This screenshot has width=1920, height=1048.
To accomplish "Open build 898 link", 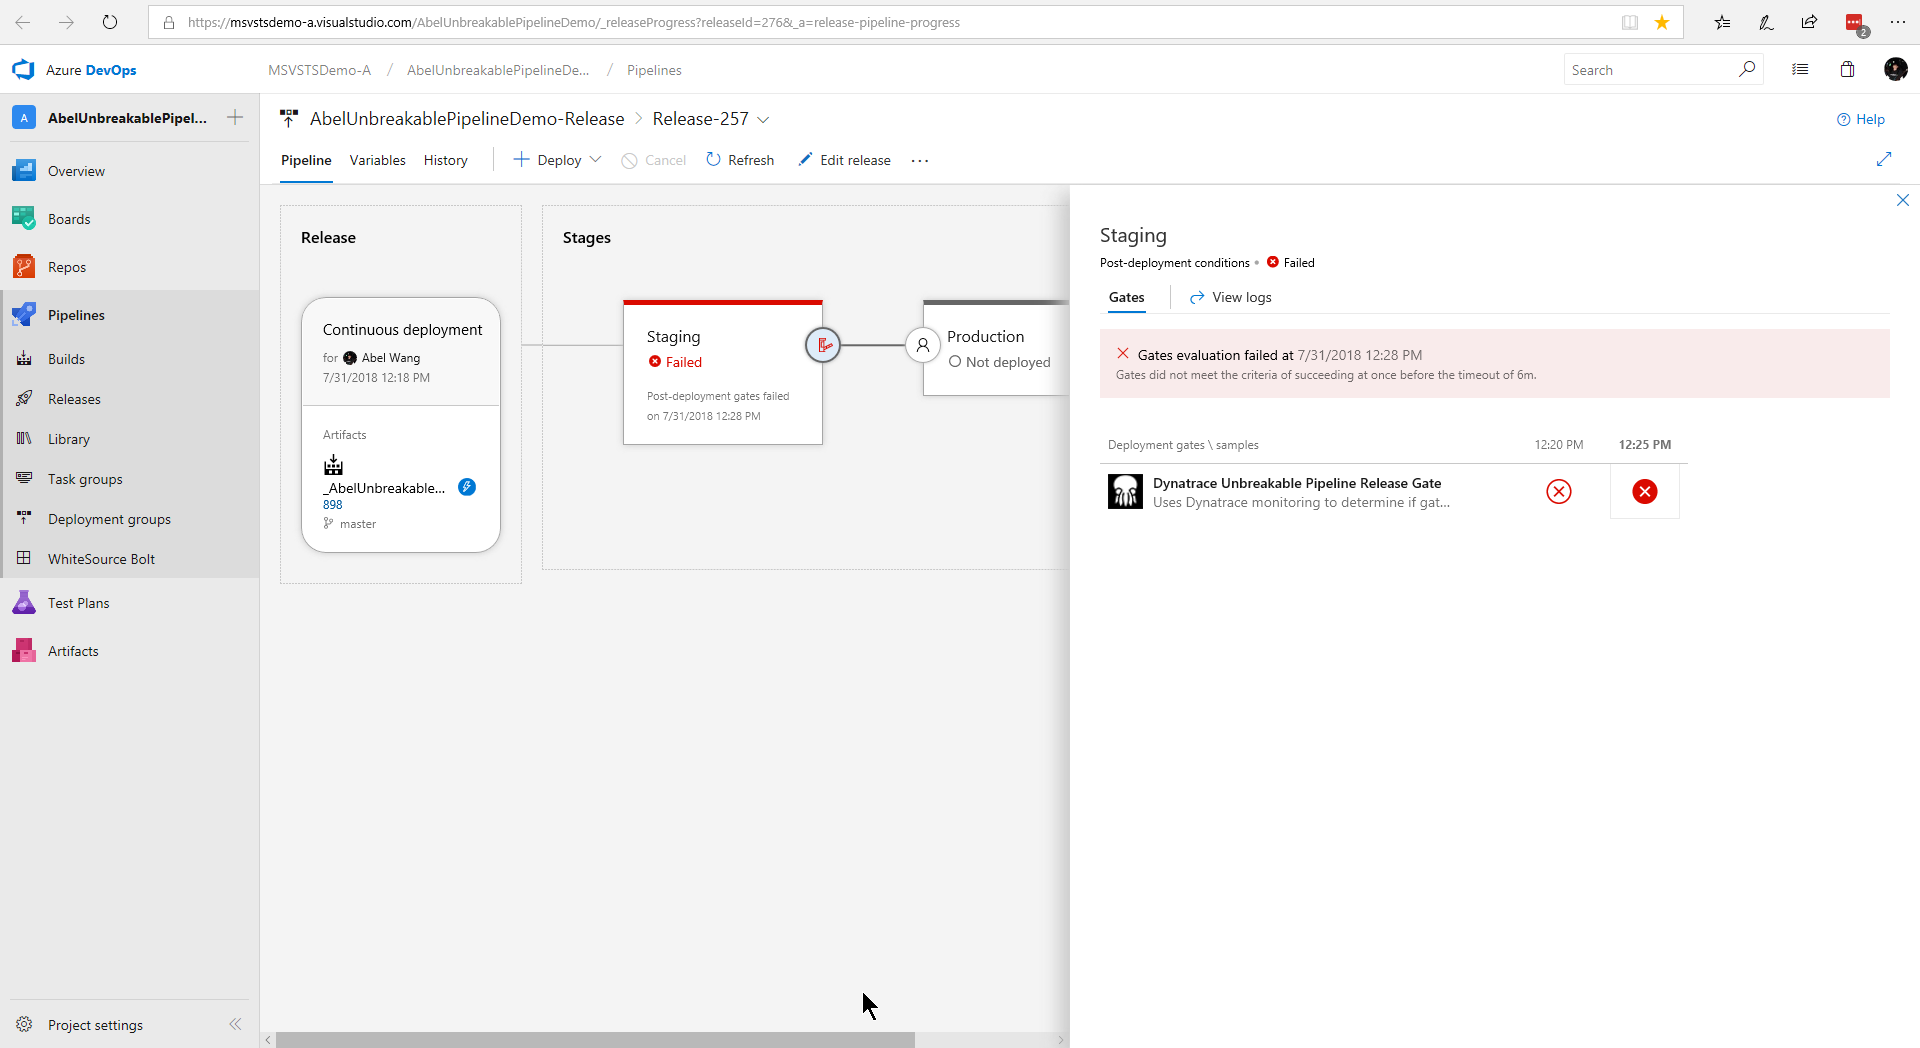I will click(333, 505).
